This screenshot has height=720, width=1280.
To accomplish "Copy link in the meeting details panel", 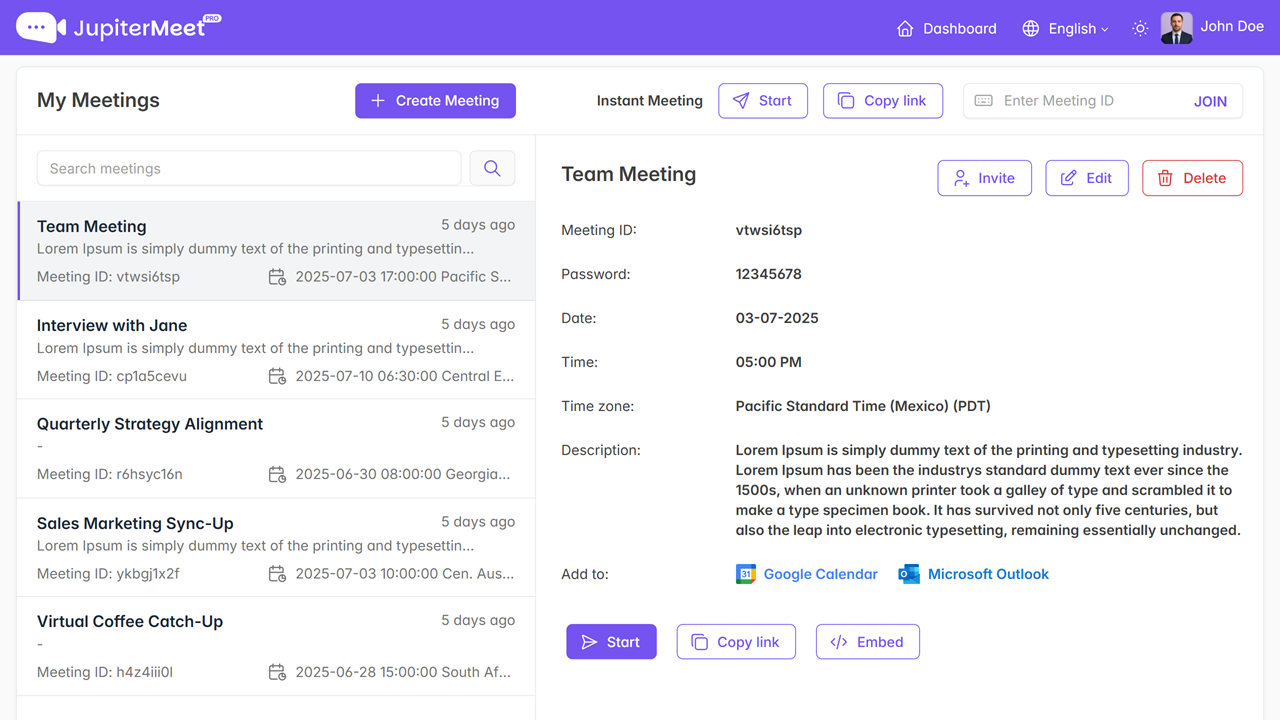I will pos(736,642).
